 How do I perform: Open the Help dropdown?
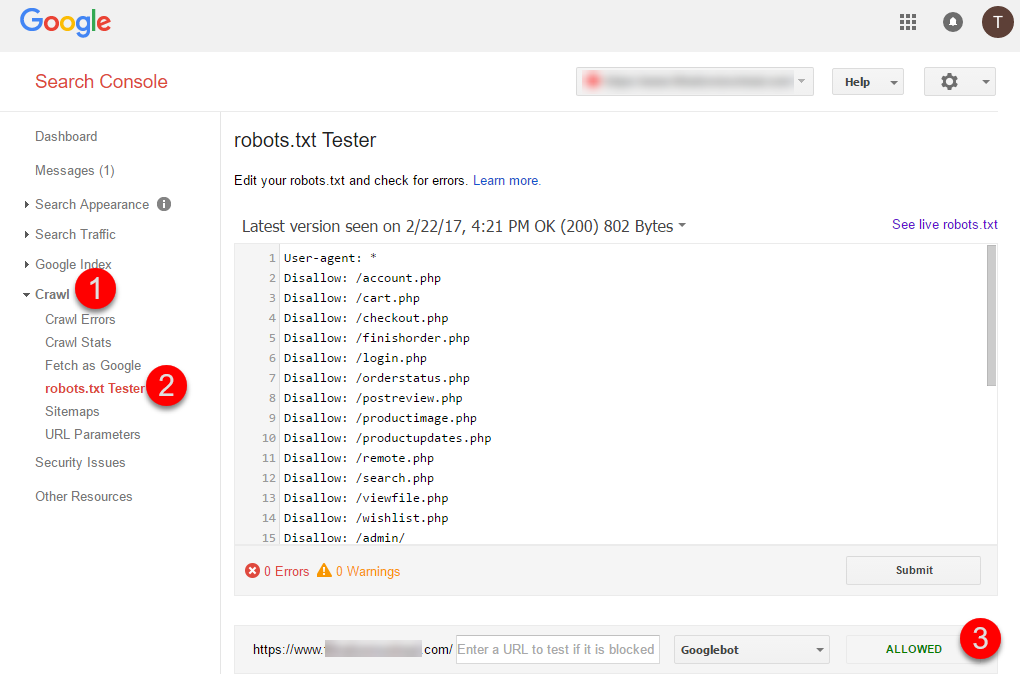pyautogui.click(x=868, y=82)
